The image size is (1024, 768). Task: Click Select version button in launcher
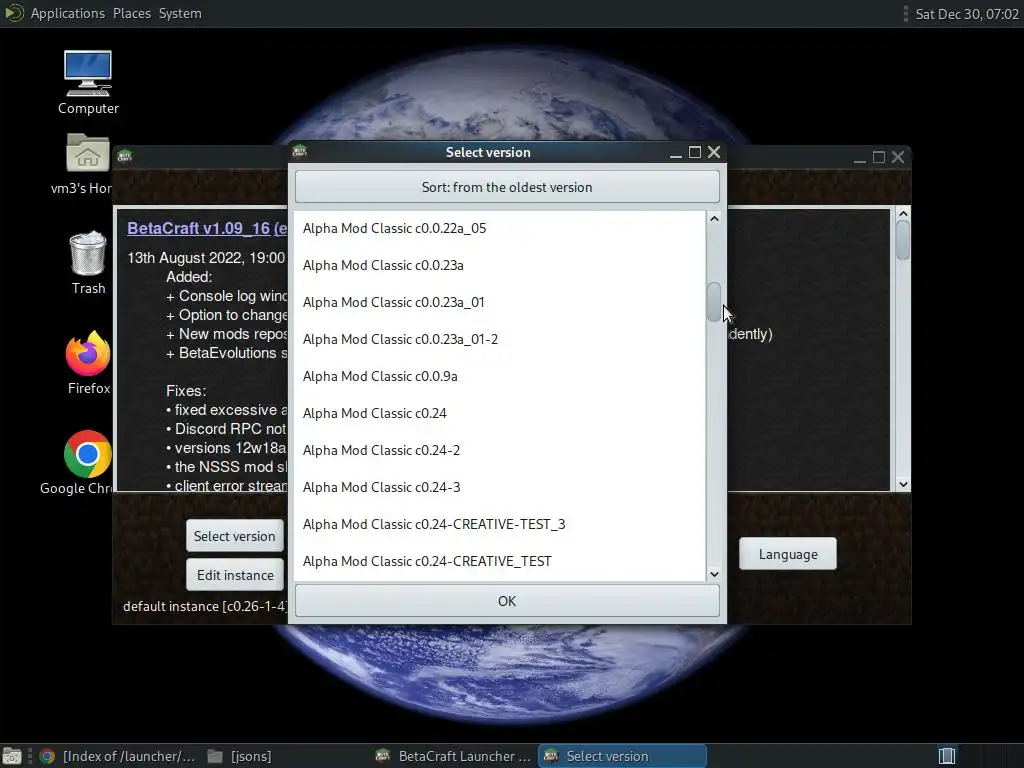pos(234,536)
